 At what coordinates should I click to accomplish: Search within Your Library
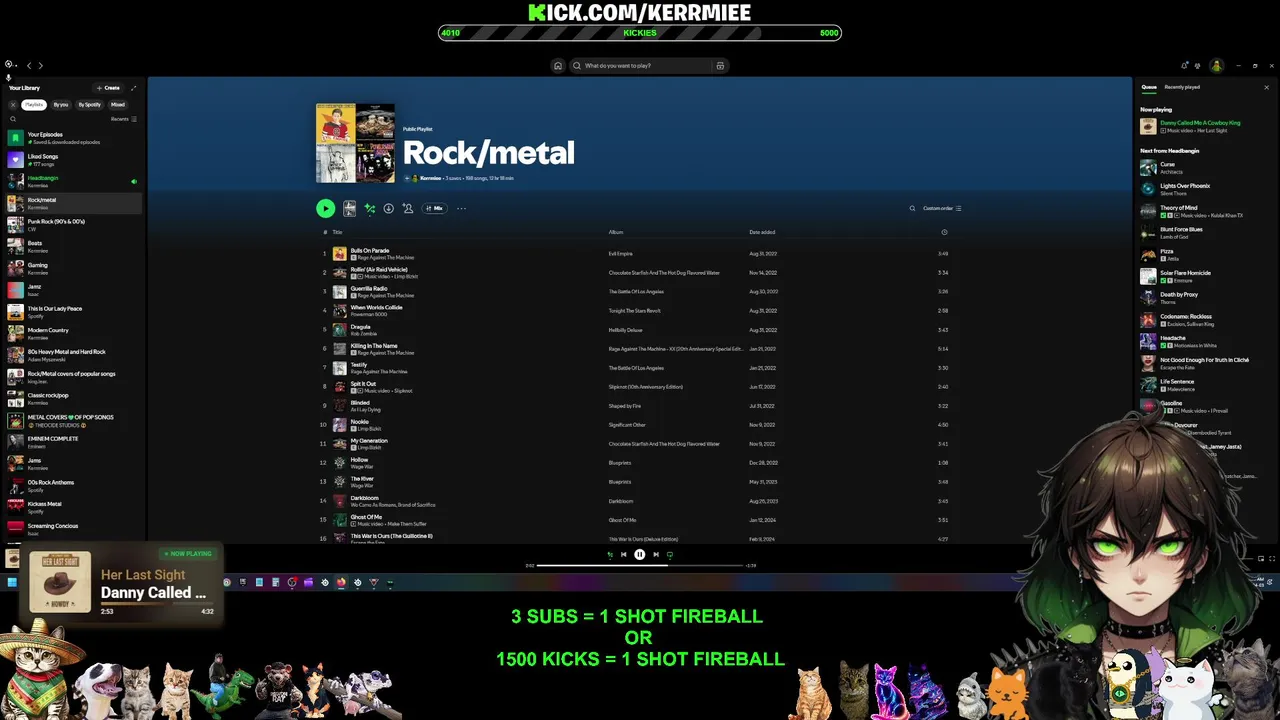click(x=13, y=119)
